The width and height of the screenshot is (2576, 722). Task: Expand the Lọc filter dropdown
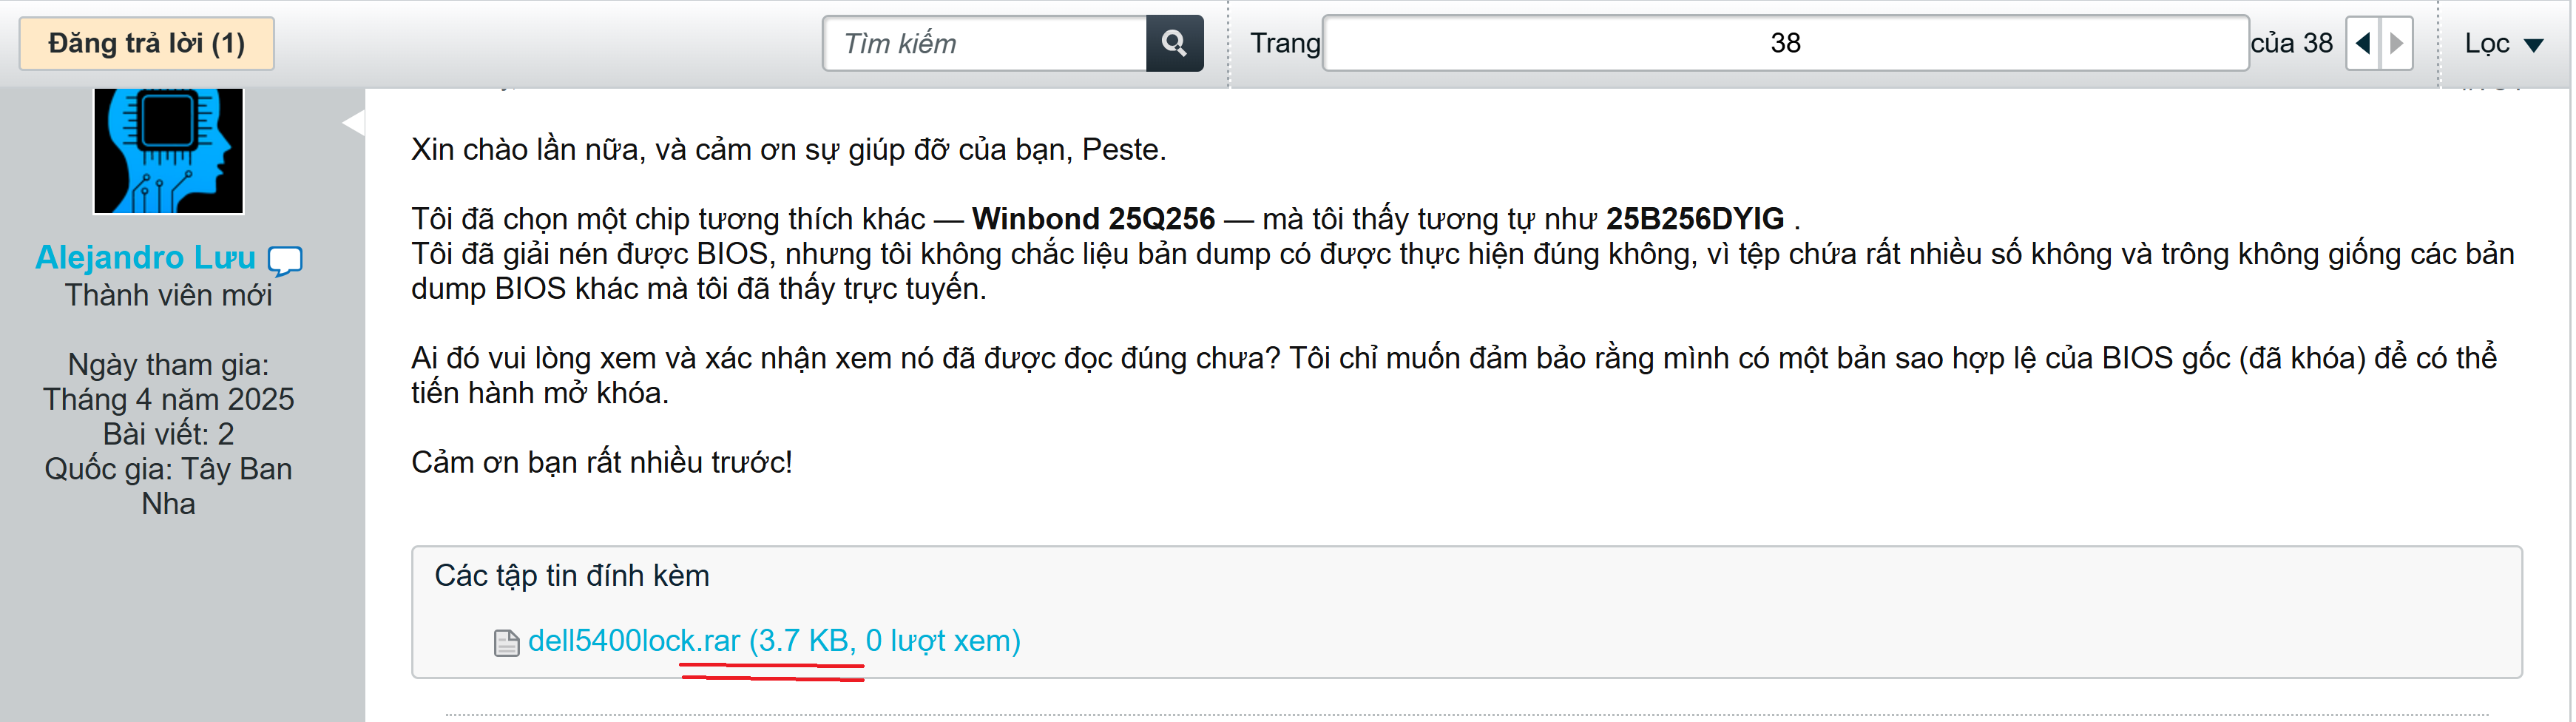click(2503, 43)
